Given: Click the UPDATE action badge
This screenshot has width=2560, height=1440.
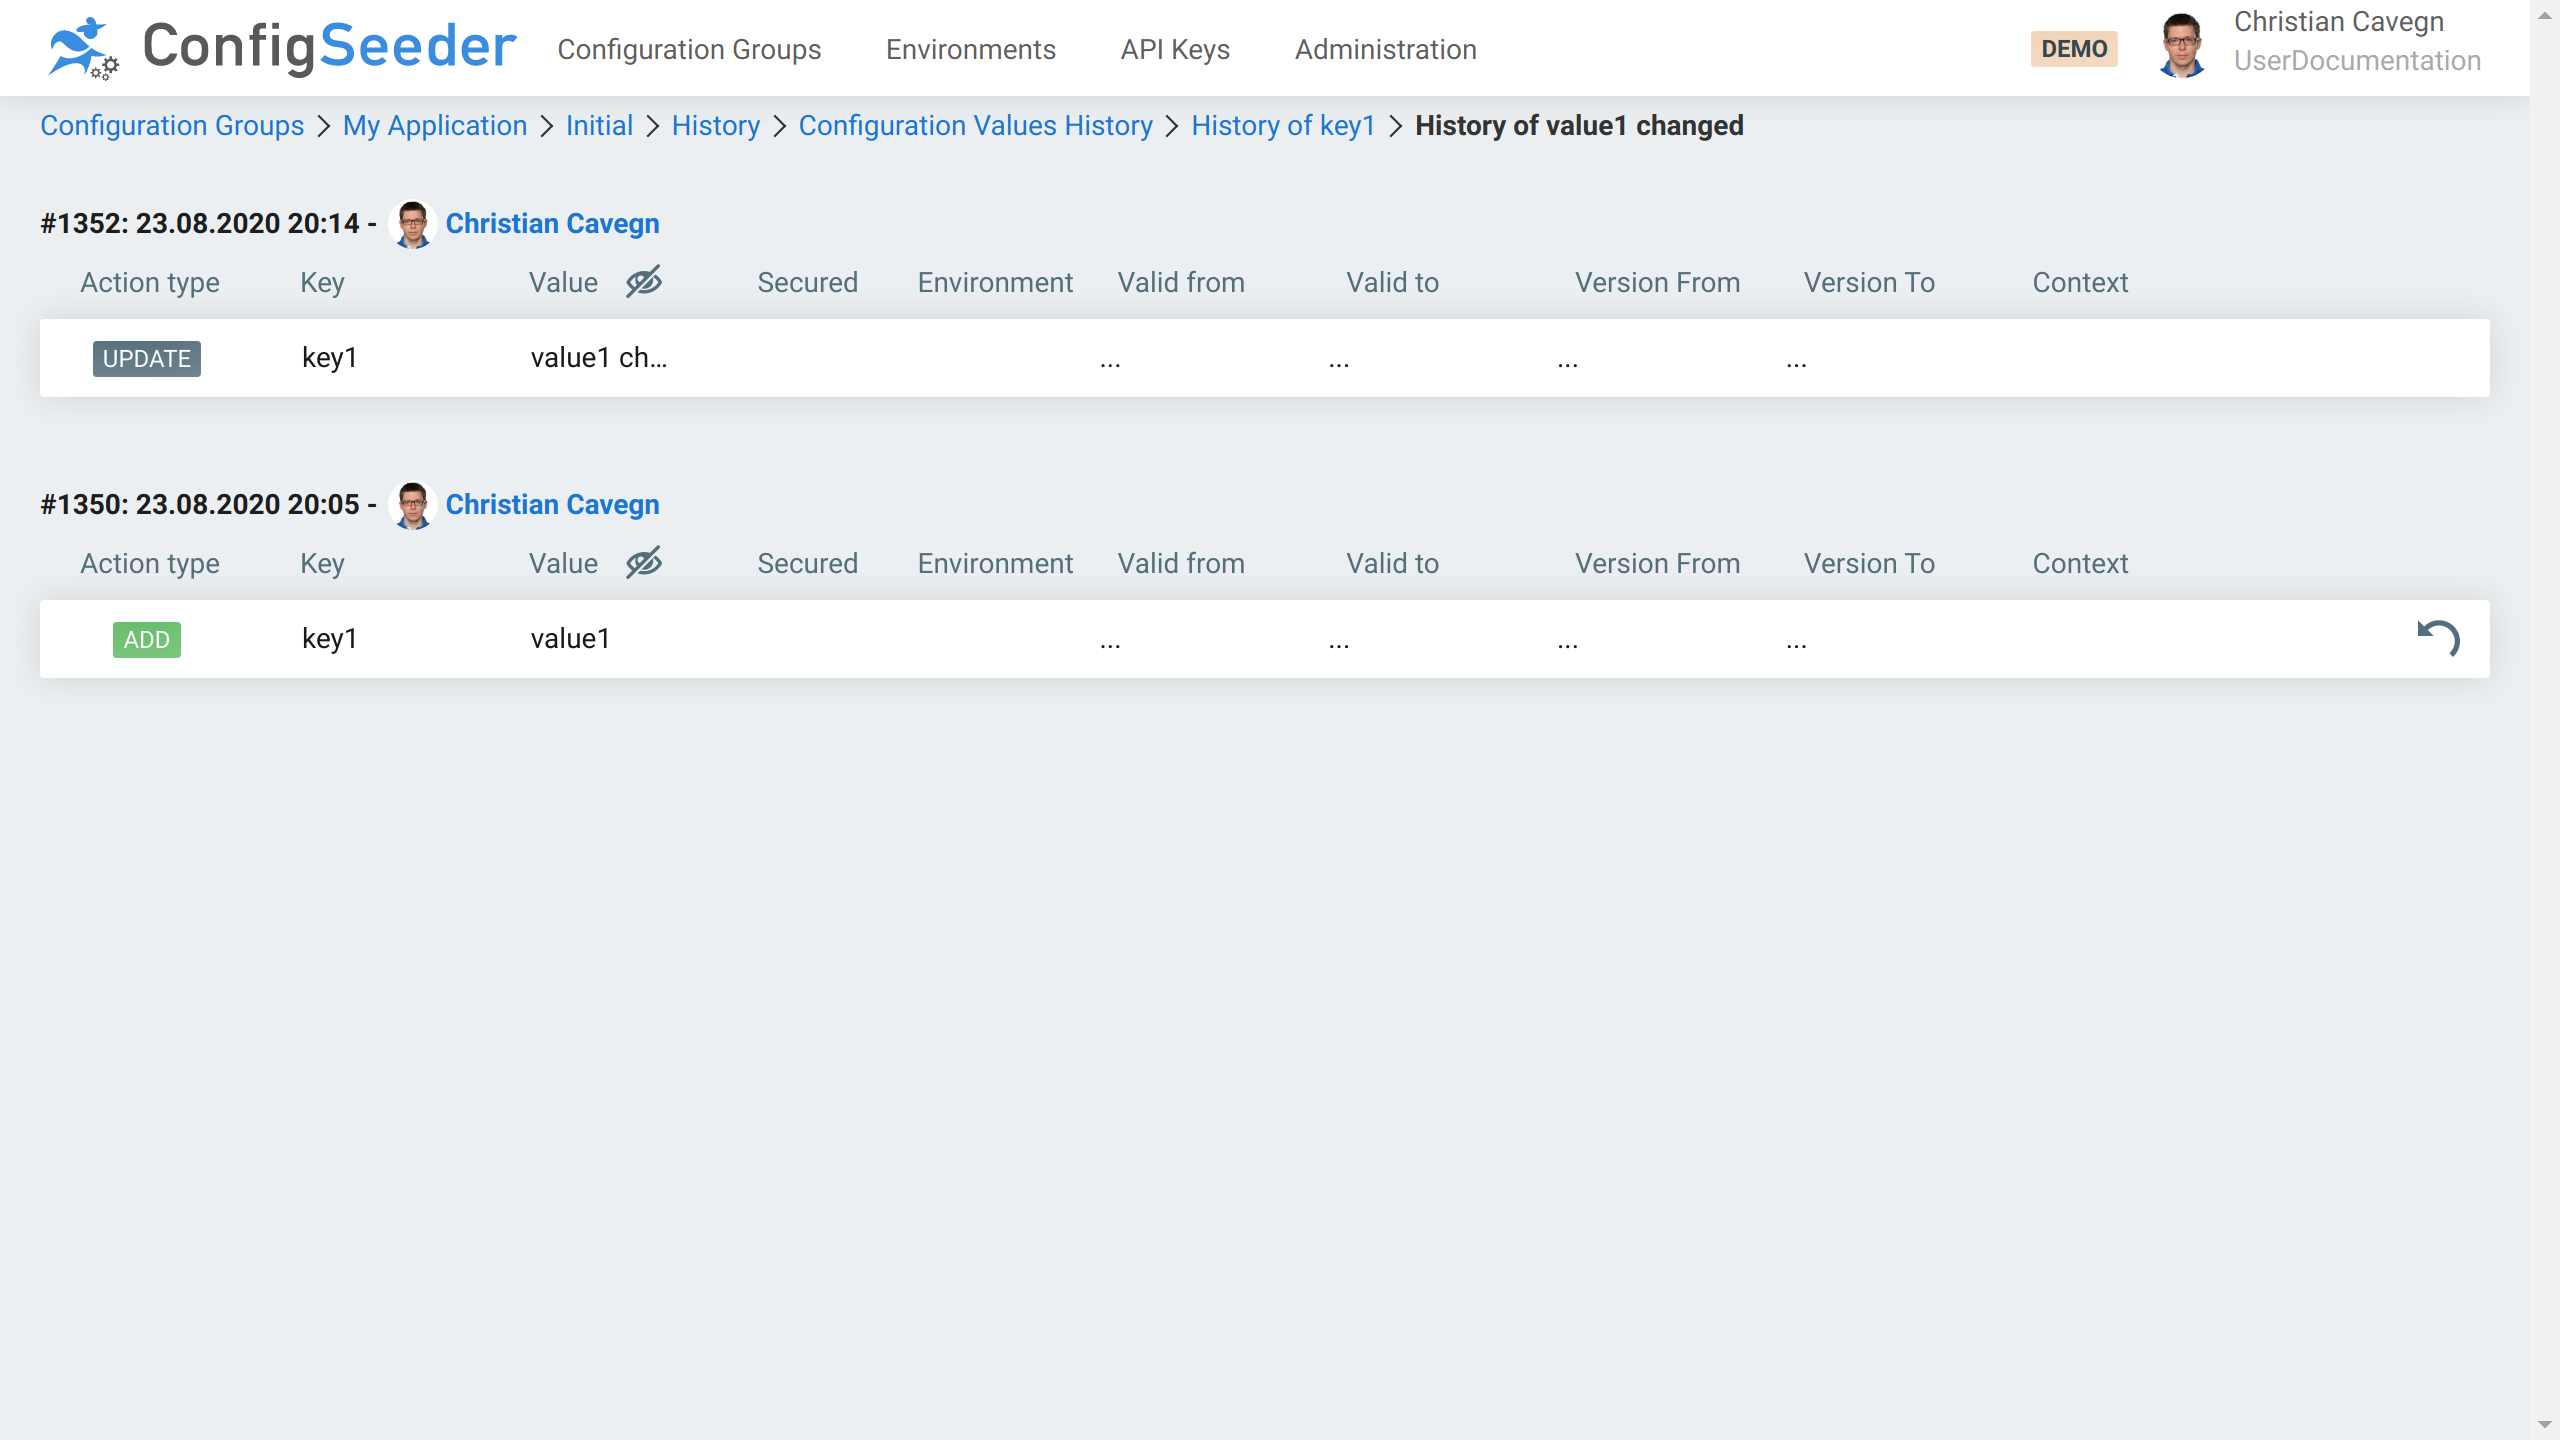Looking at the screenshot, I should [x=146, y=358].
